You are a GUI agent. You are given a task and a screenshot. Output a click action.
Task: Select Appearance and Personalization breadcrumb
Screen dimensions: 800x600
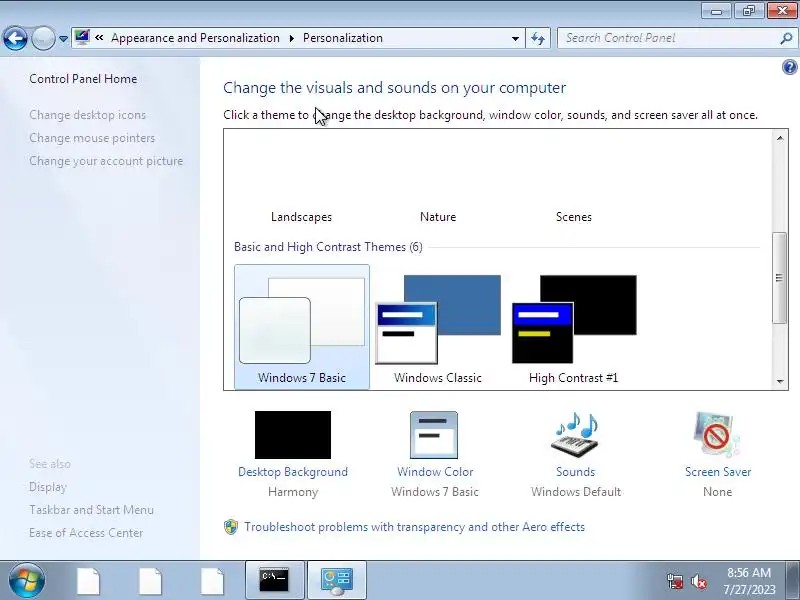195,38
